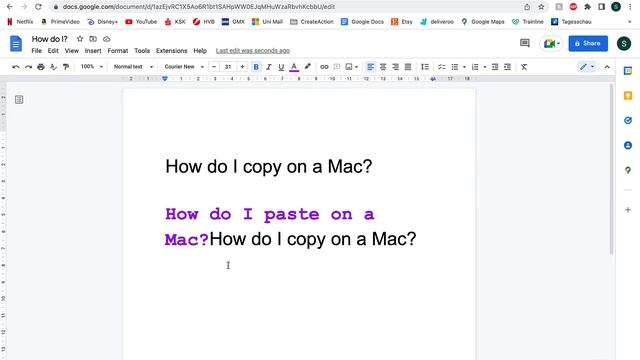This screenshot has height=360, width=640.
Task: Open the Format menu
Action: coord(118,51)
